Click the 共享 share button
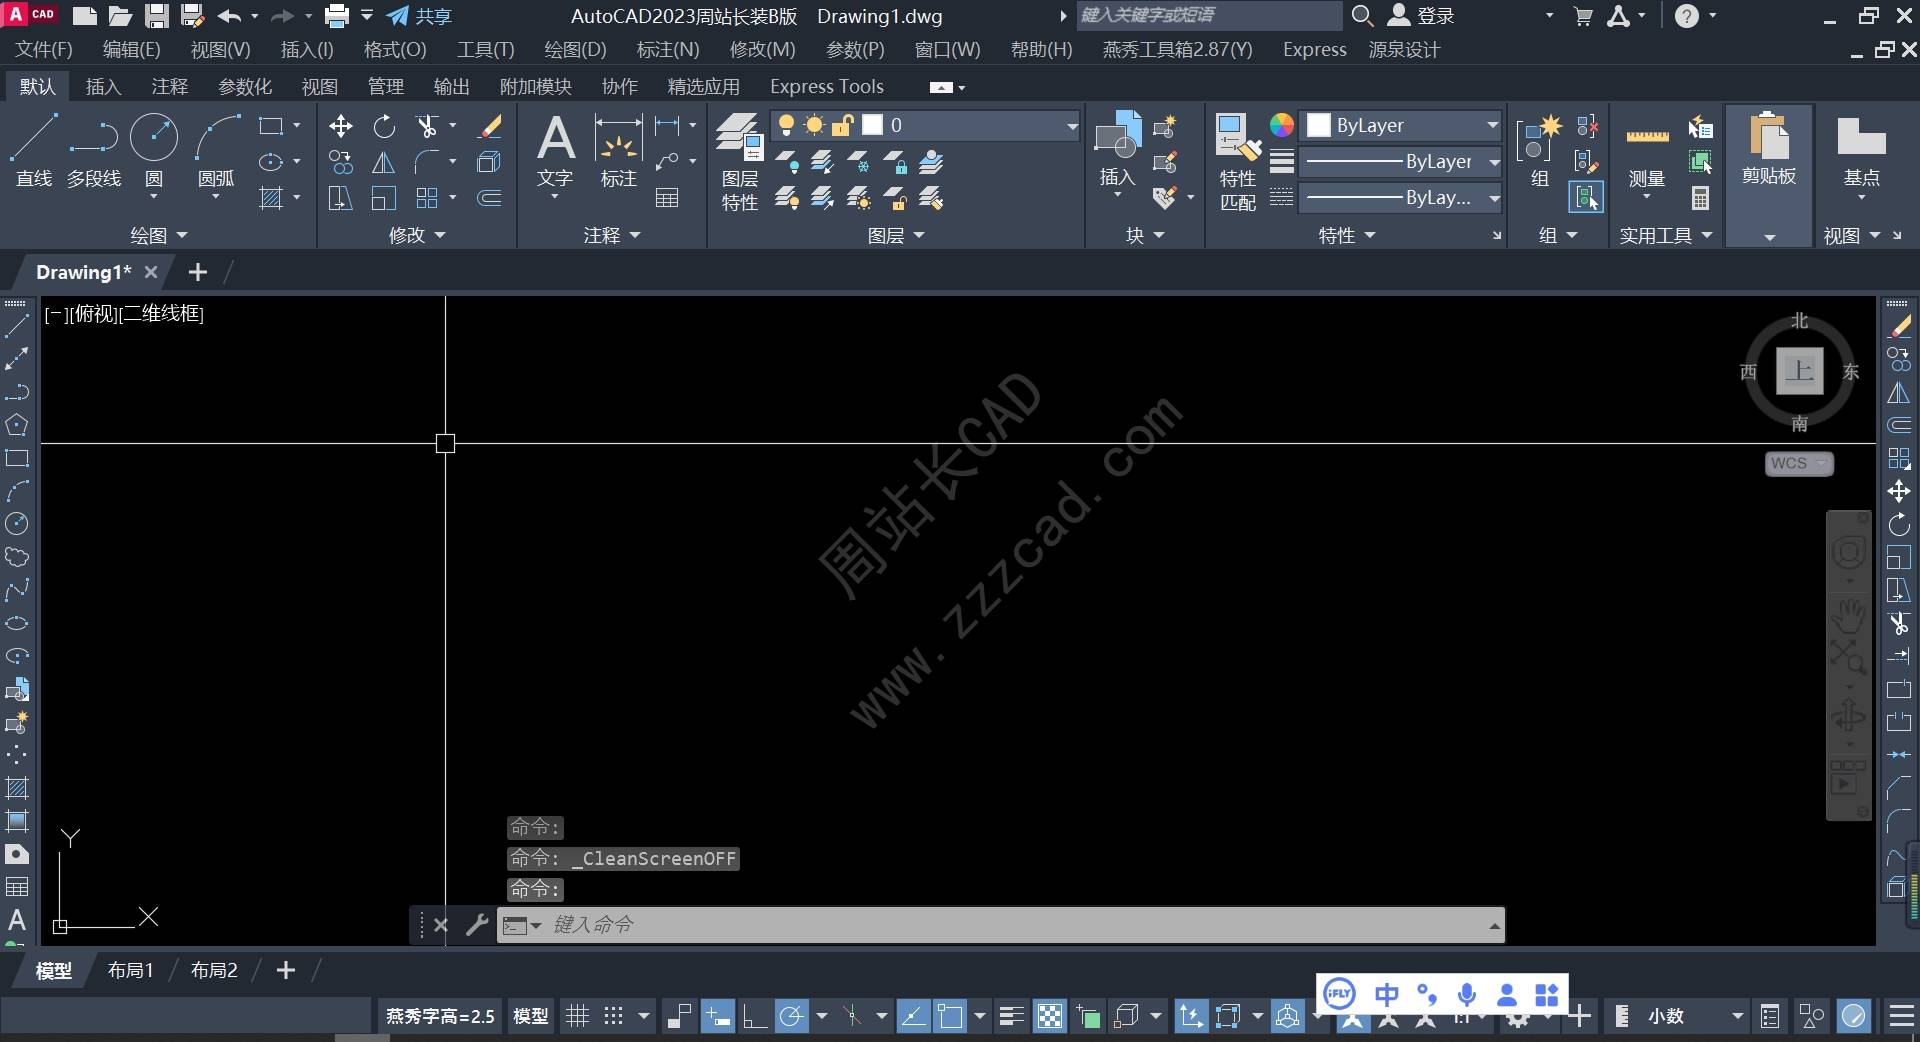 tap(420, 16)
